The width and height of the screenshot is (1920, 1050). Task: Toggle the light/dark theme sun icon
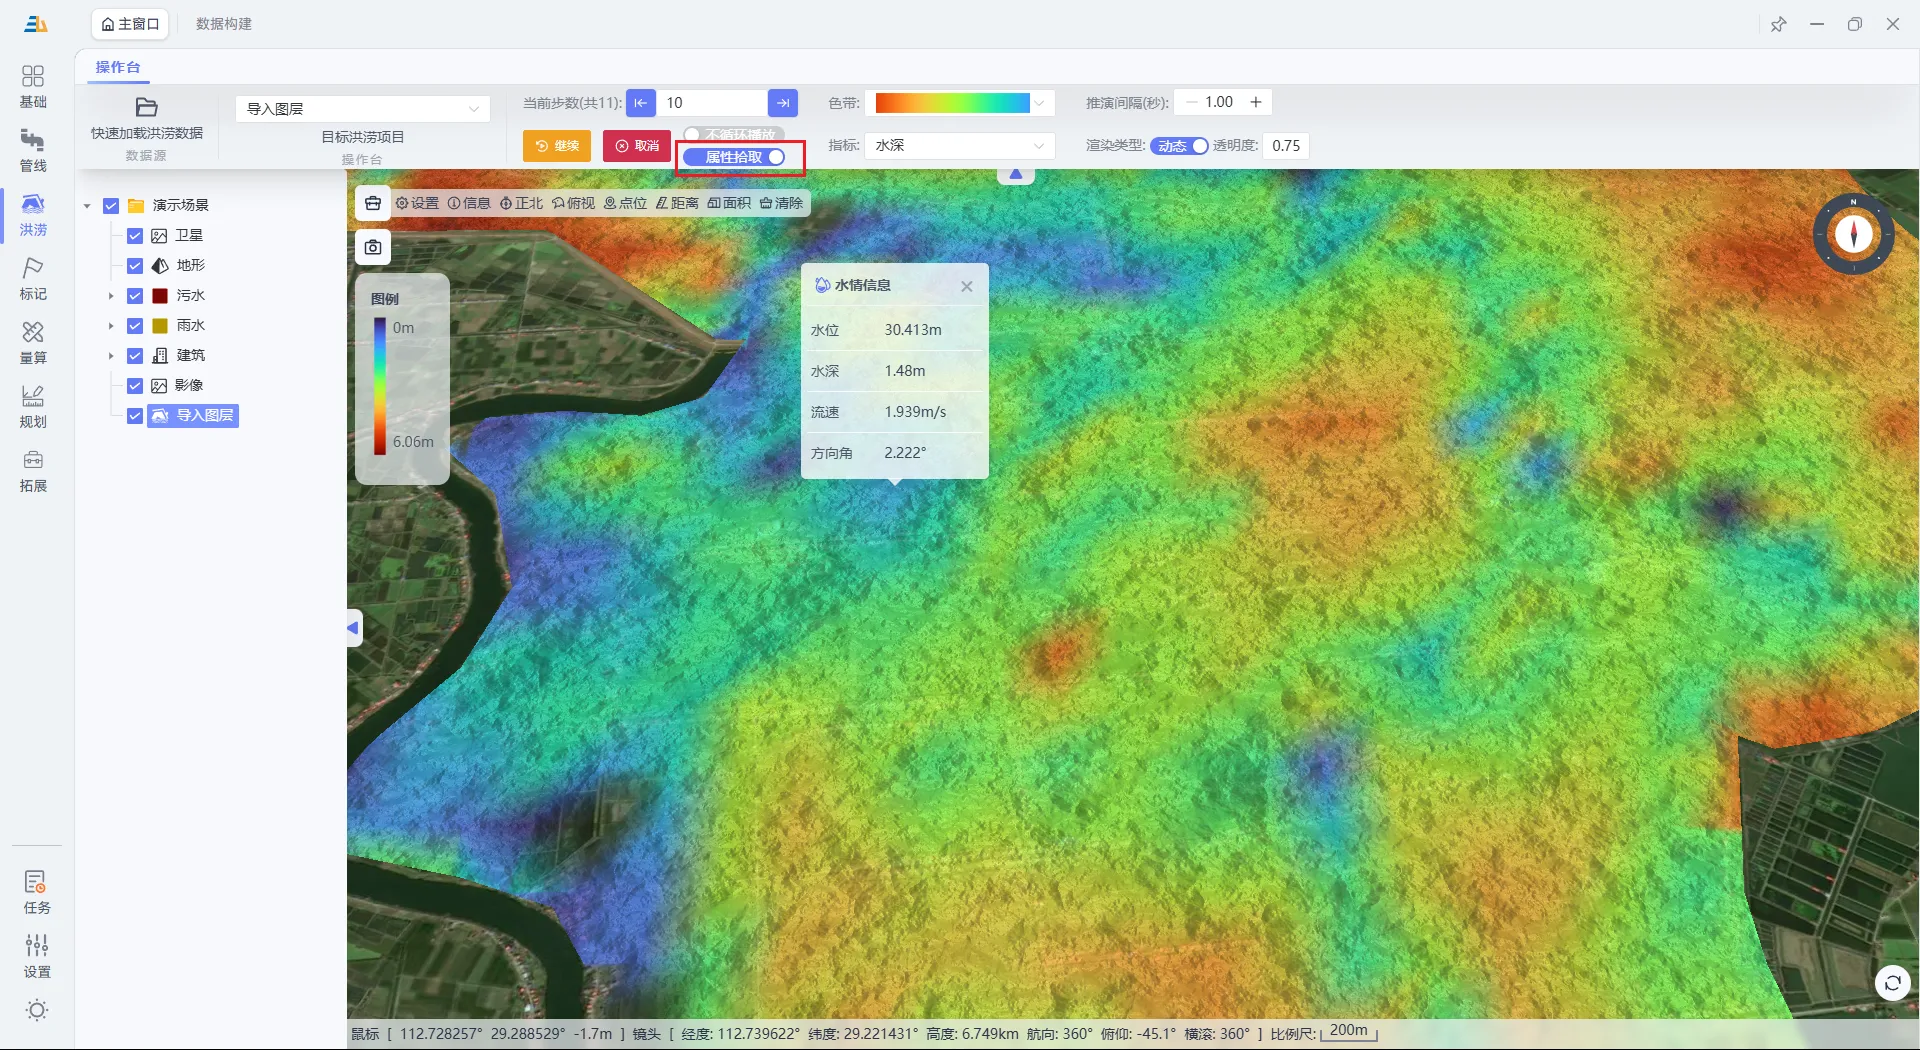(37, 1010)
